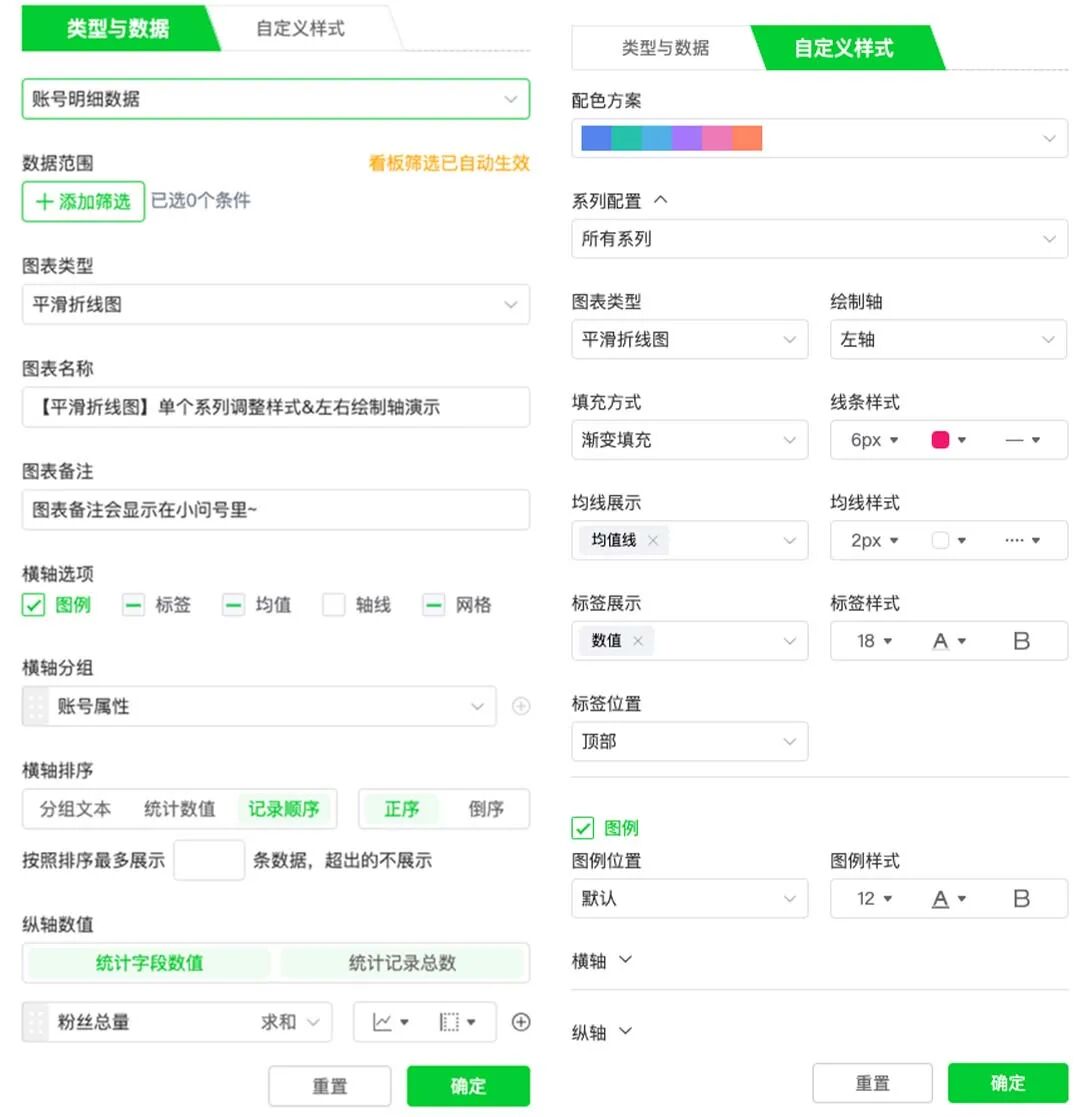The height and width of the screenshot is (1117, 1080).
Task: Open the 所有系列 dropdown
Action: coord(819,239)
